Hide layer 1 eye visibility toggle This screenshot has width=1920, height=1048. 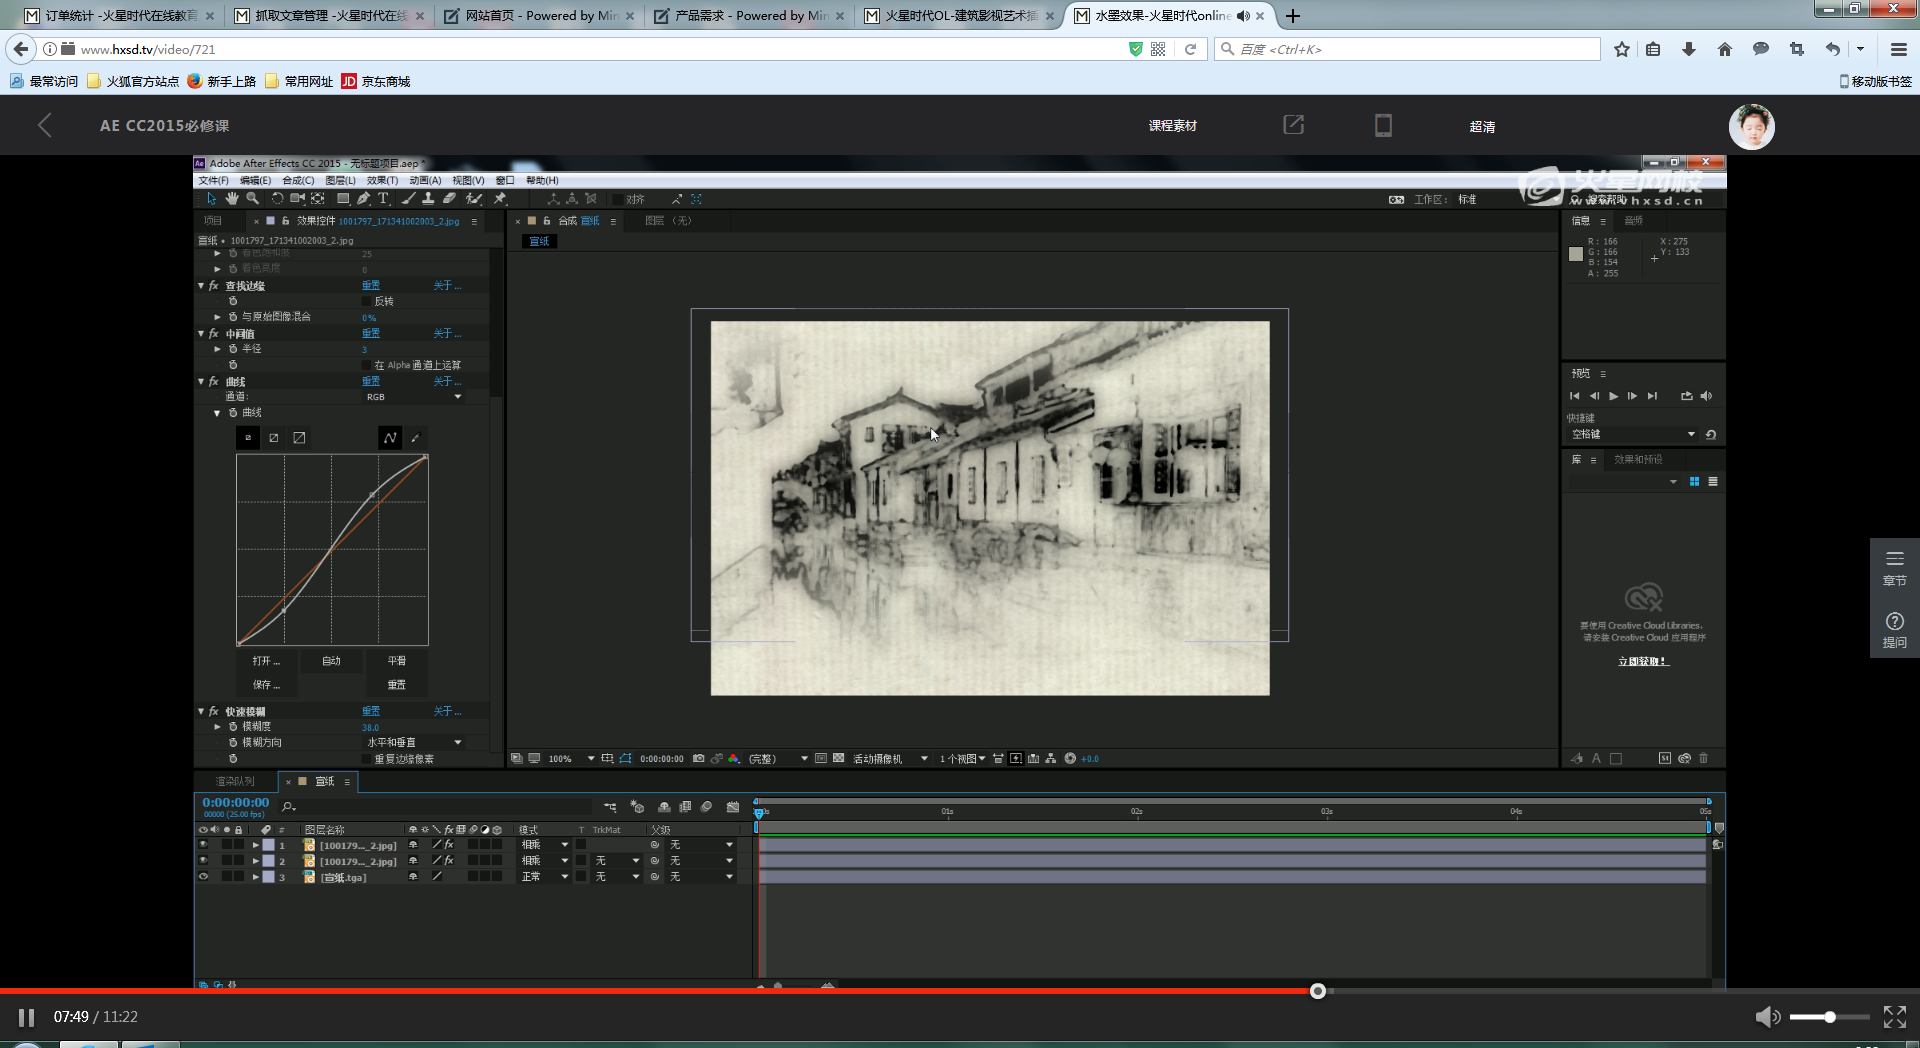click(203, 845)
